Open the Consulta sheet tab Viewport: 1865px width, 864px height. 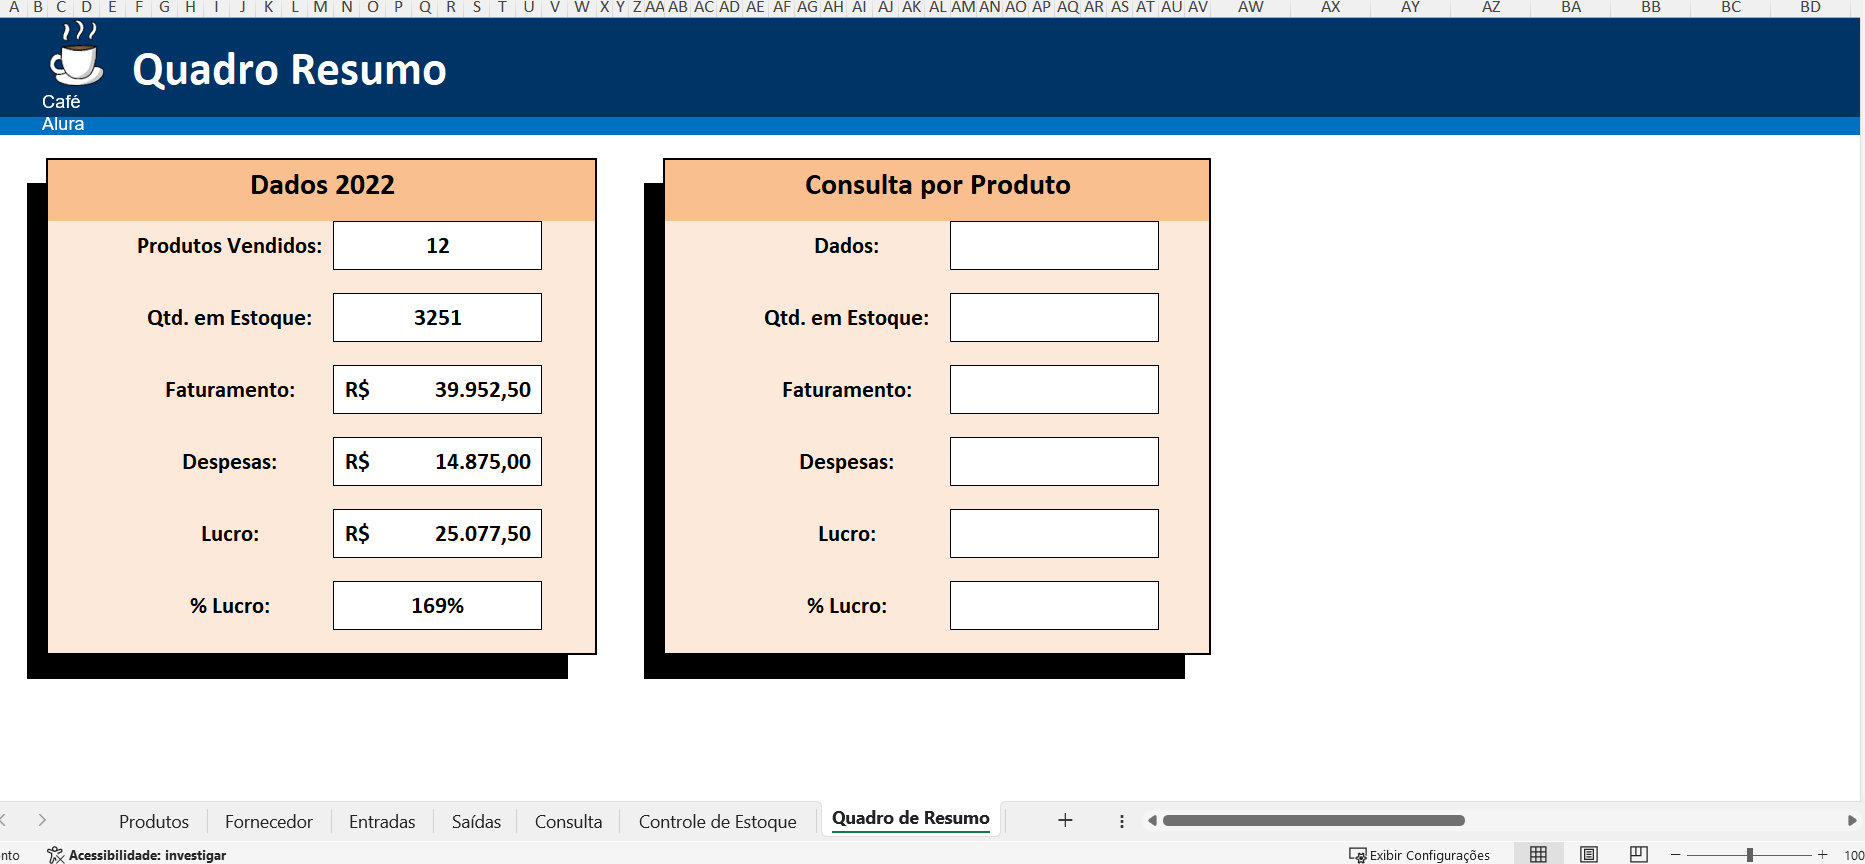point(568,821)
